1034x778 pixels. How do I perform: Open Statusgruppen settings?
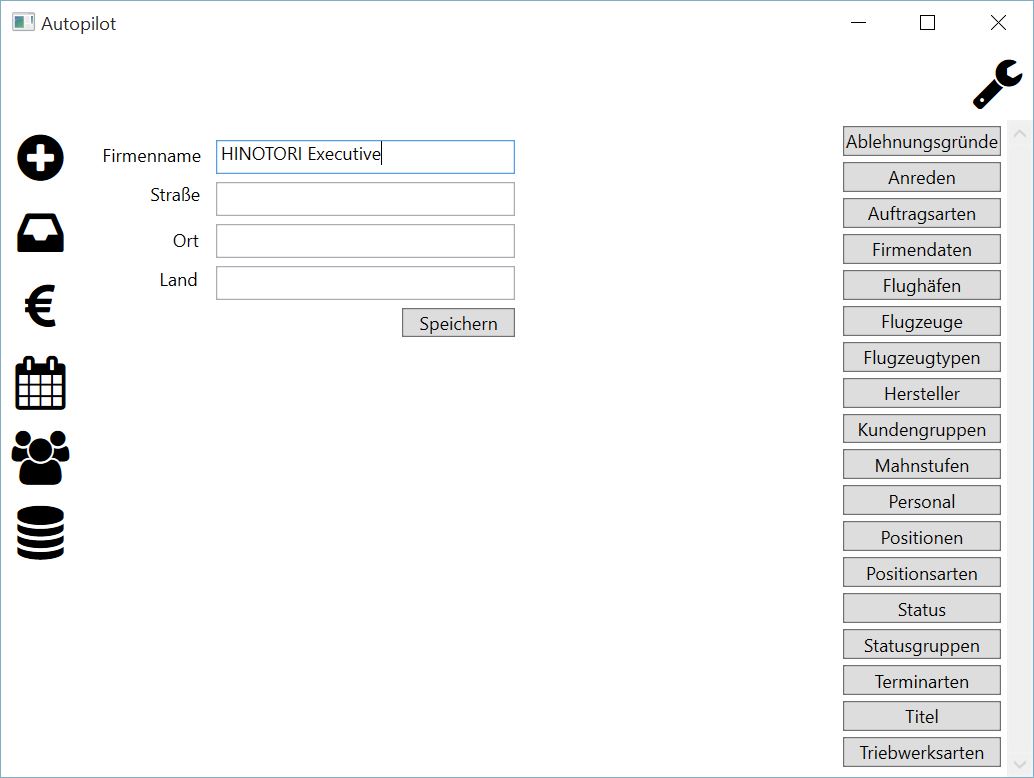922,645
